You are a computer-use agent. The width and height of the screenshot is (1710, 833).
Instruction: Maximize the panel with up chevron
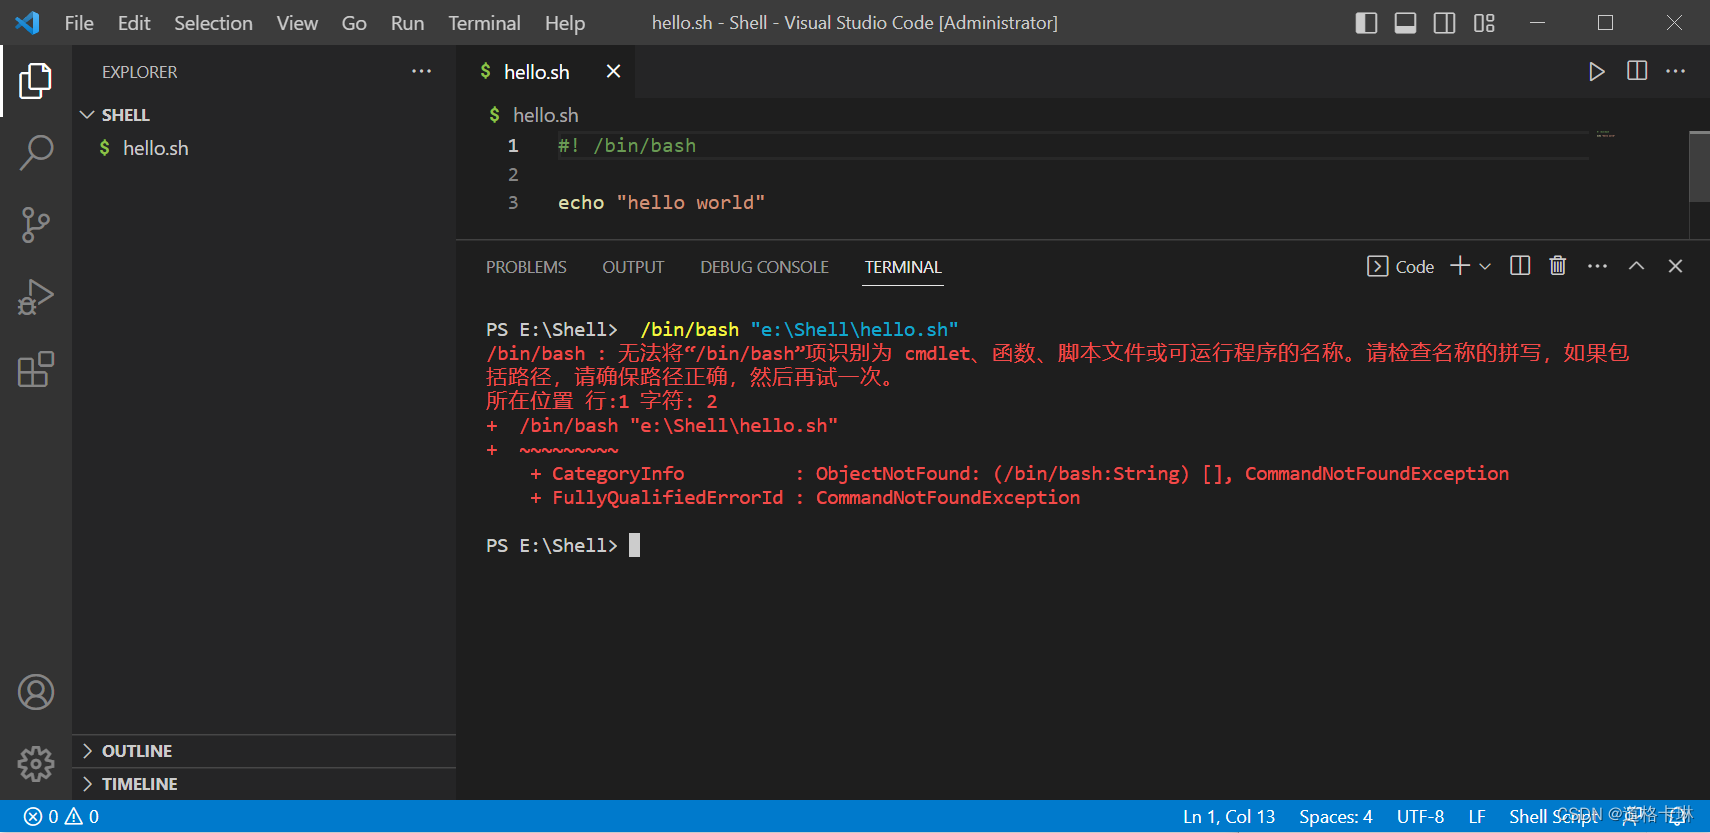(x=1636, y=266)
